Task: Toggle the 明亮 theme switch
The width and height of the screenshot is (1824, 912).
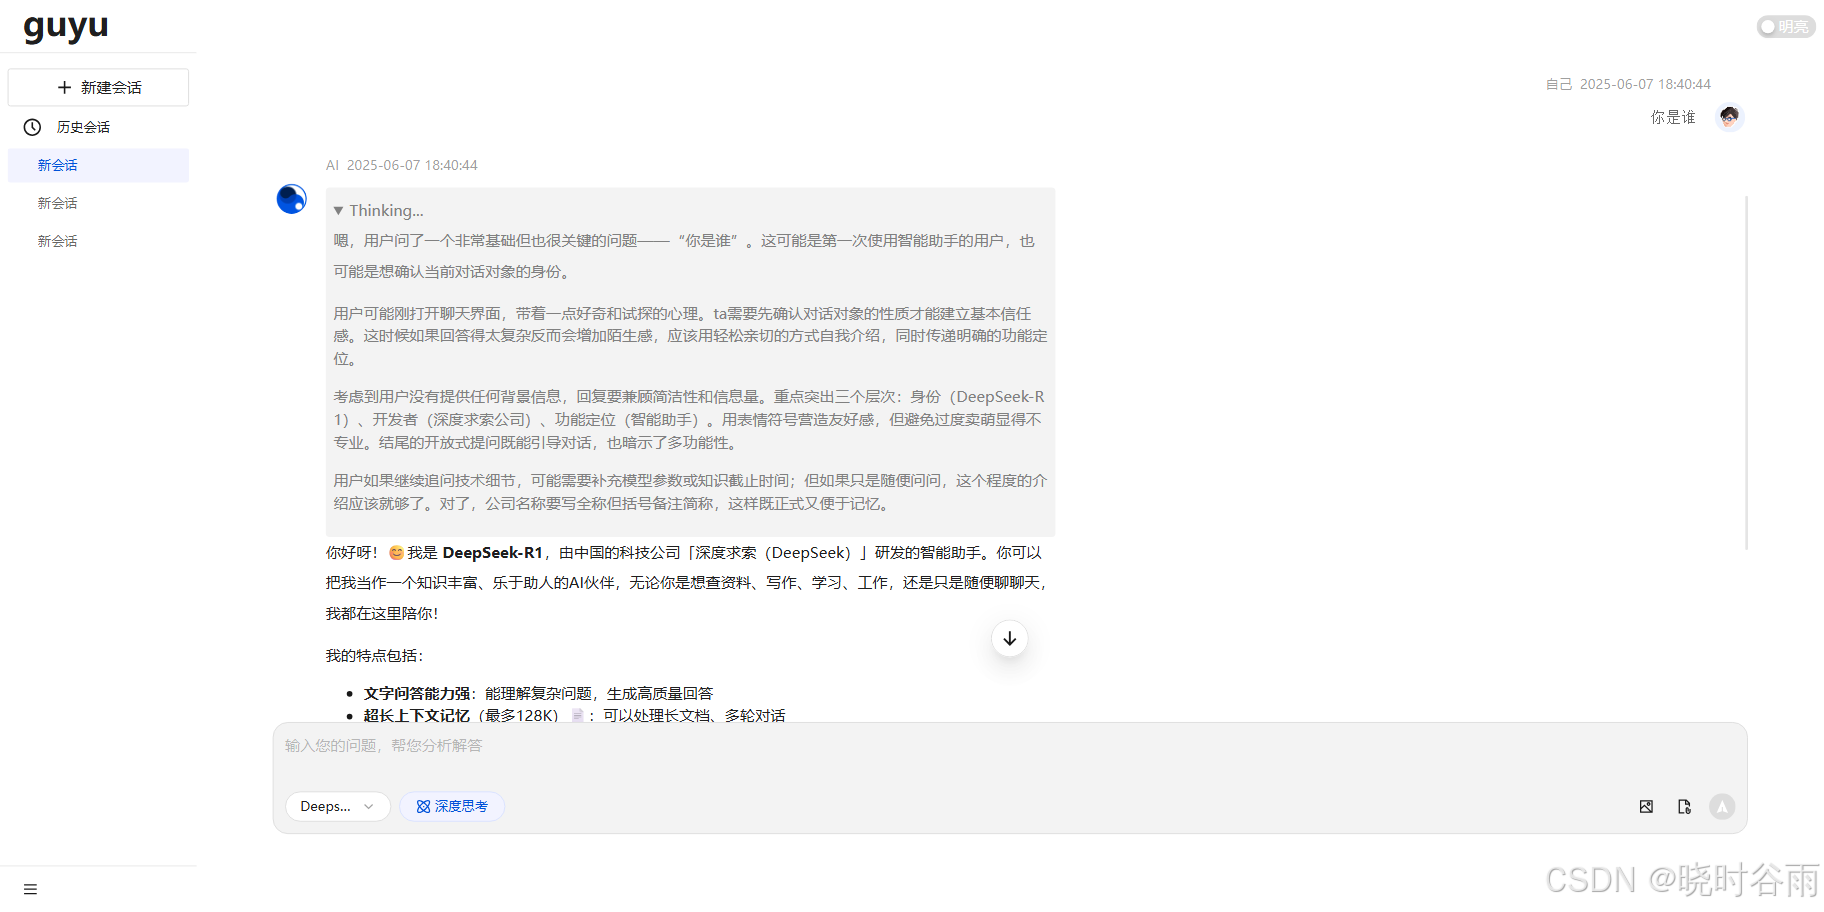Action: point(1786,27)
